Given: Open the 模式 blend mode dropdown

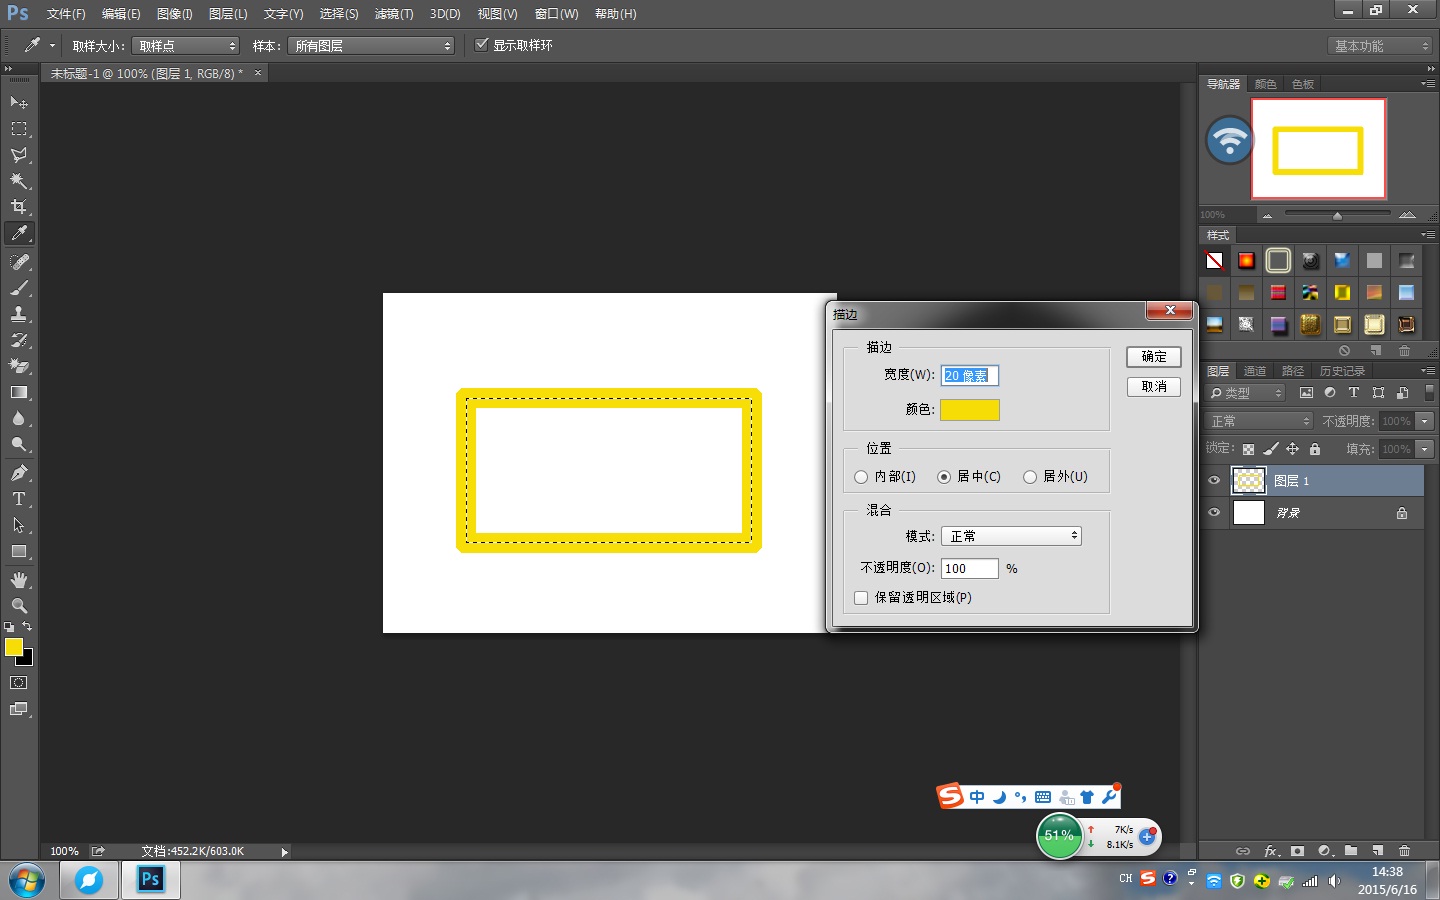Looking at the screenshot, I should click(1011, 537).
